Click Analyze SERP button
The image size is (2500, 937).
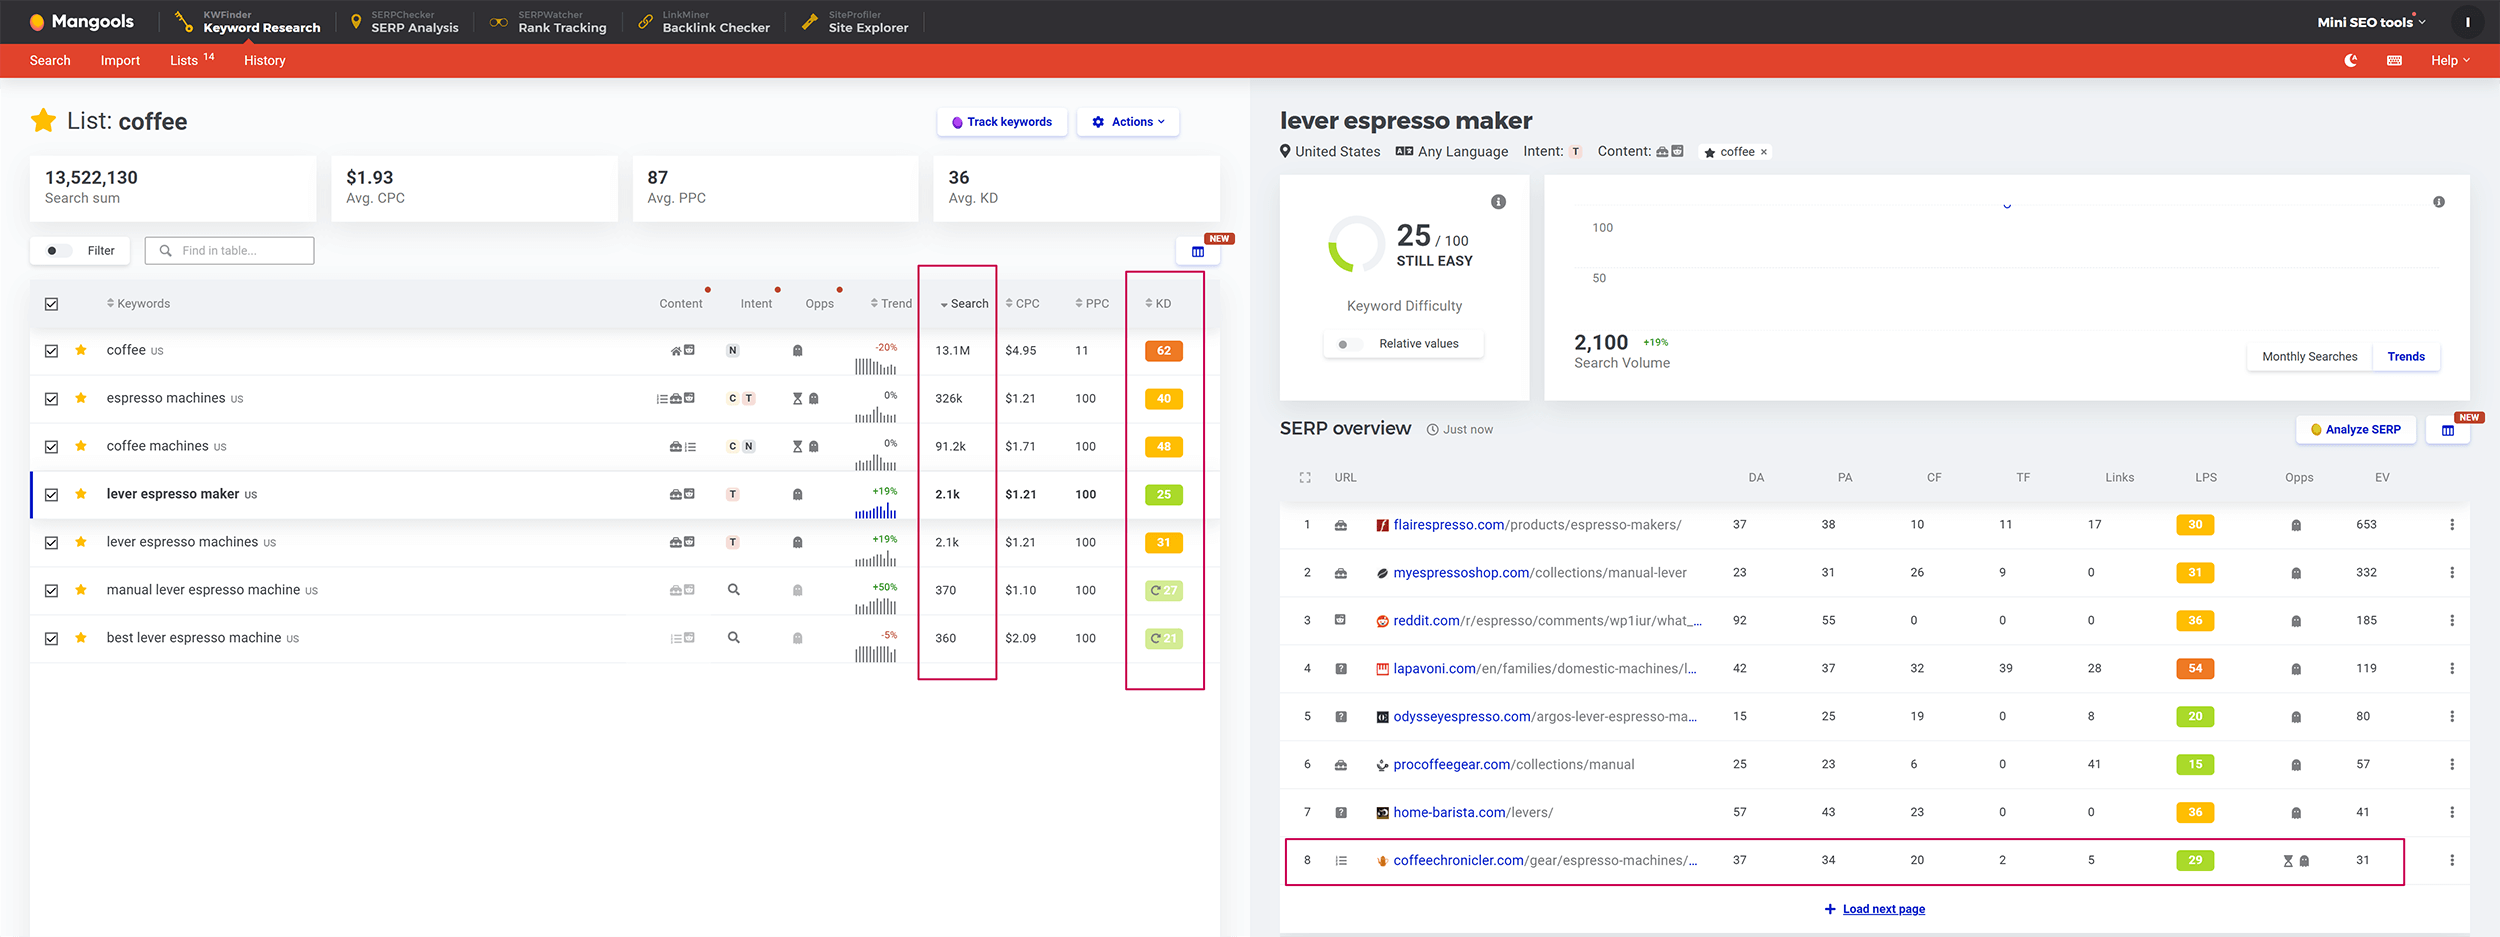[x=2356, y=430]
